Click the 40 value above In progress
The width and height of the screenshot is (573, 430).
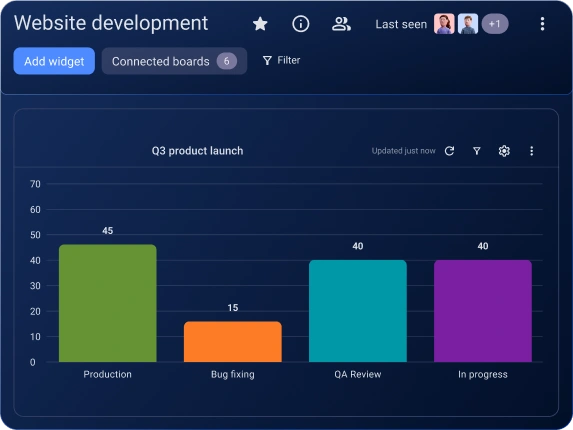[483, 246]
